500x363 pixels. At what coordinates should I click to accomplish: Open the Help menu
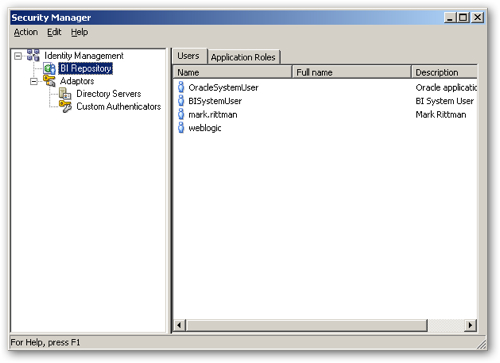(x=79, y=32)
